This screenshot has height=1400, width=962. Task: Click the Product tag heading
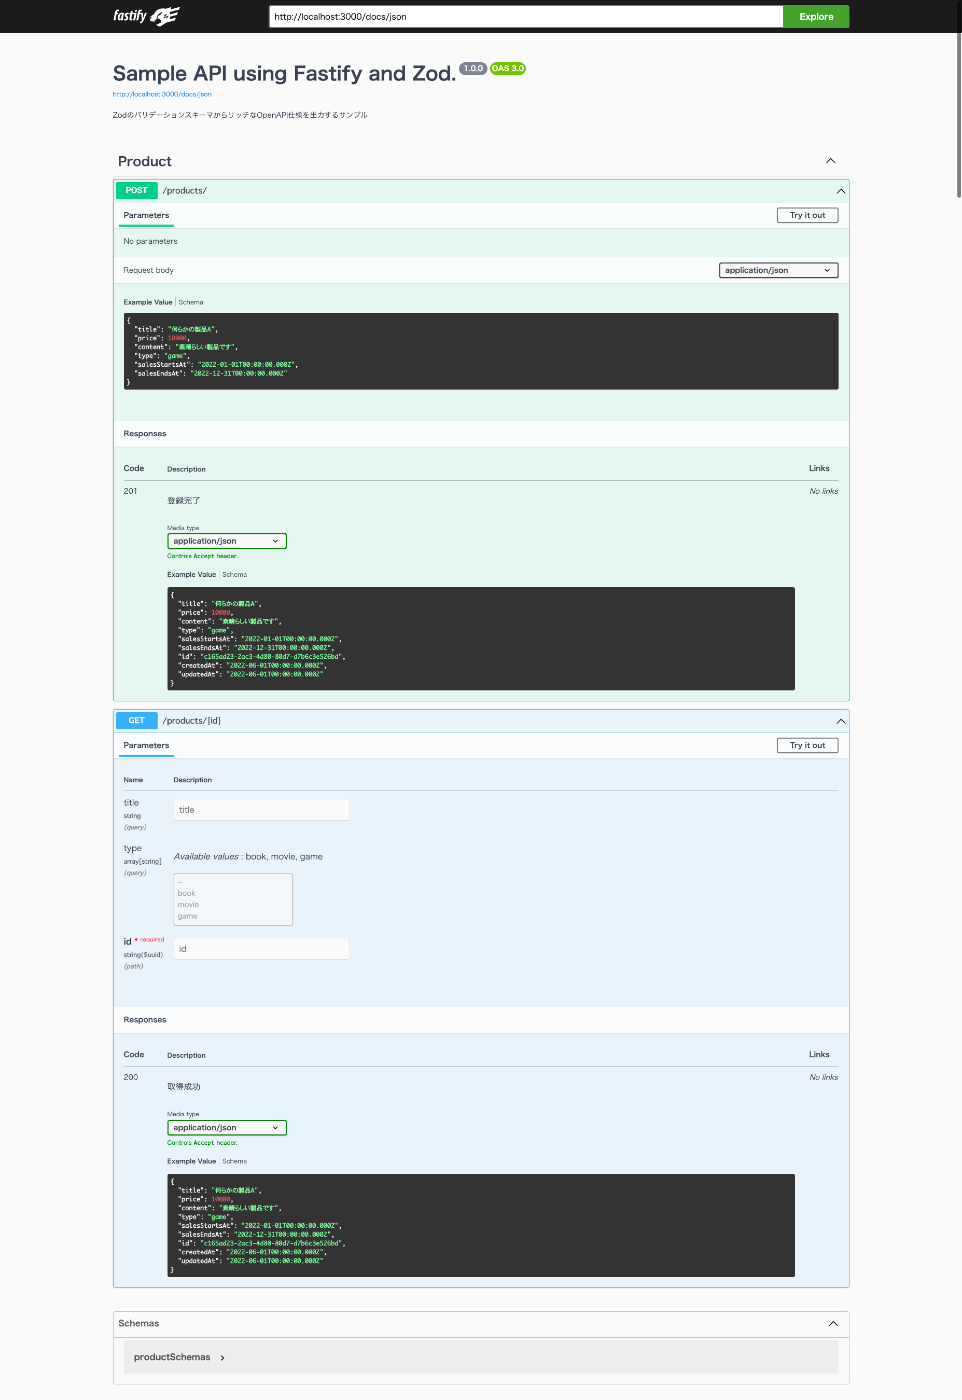(145, 161)
